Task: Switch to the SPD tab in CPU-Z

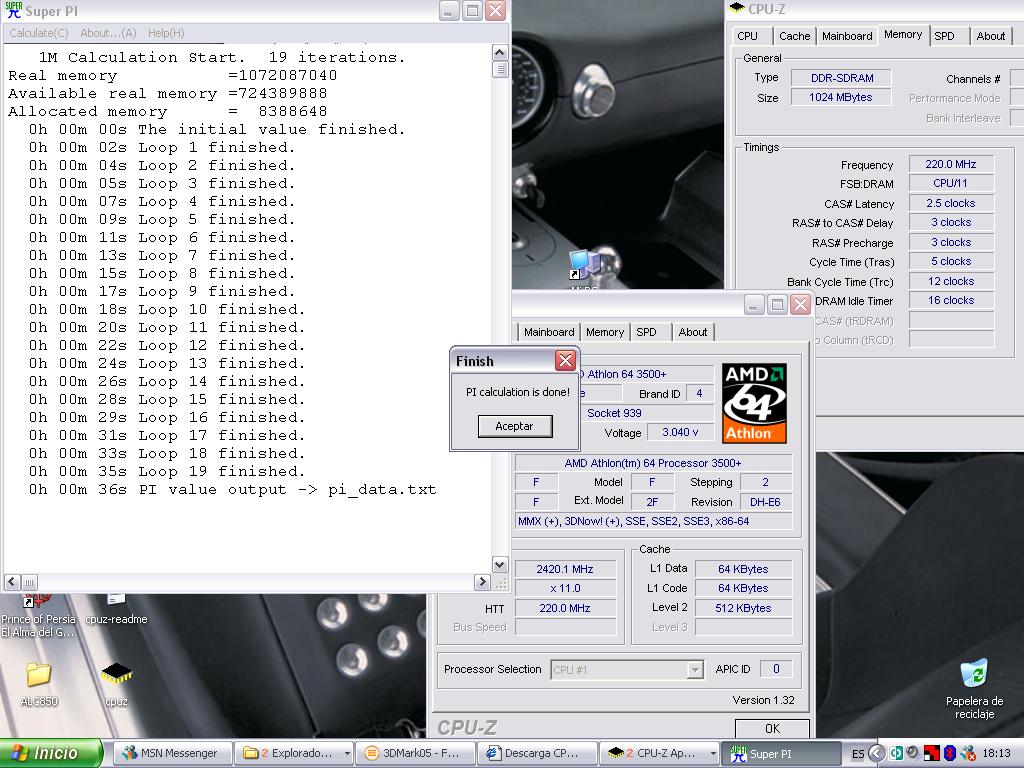Action: pyautogui.click(x=944, y=36)
